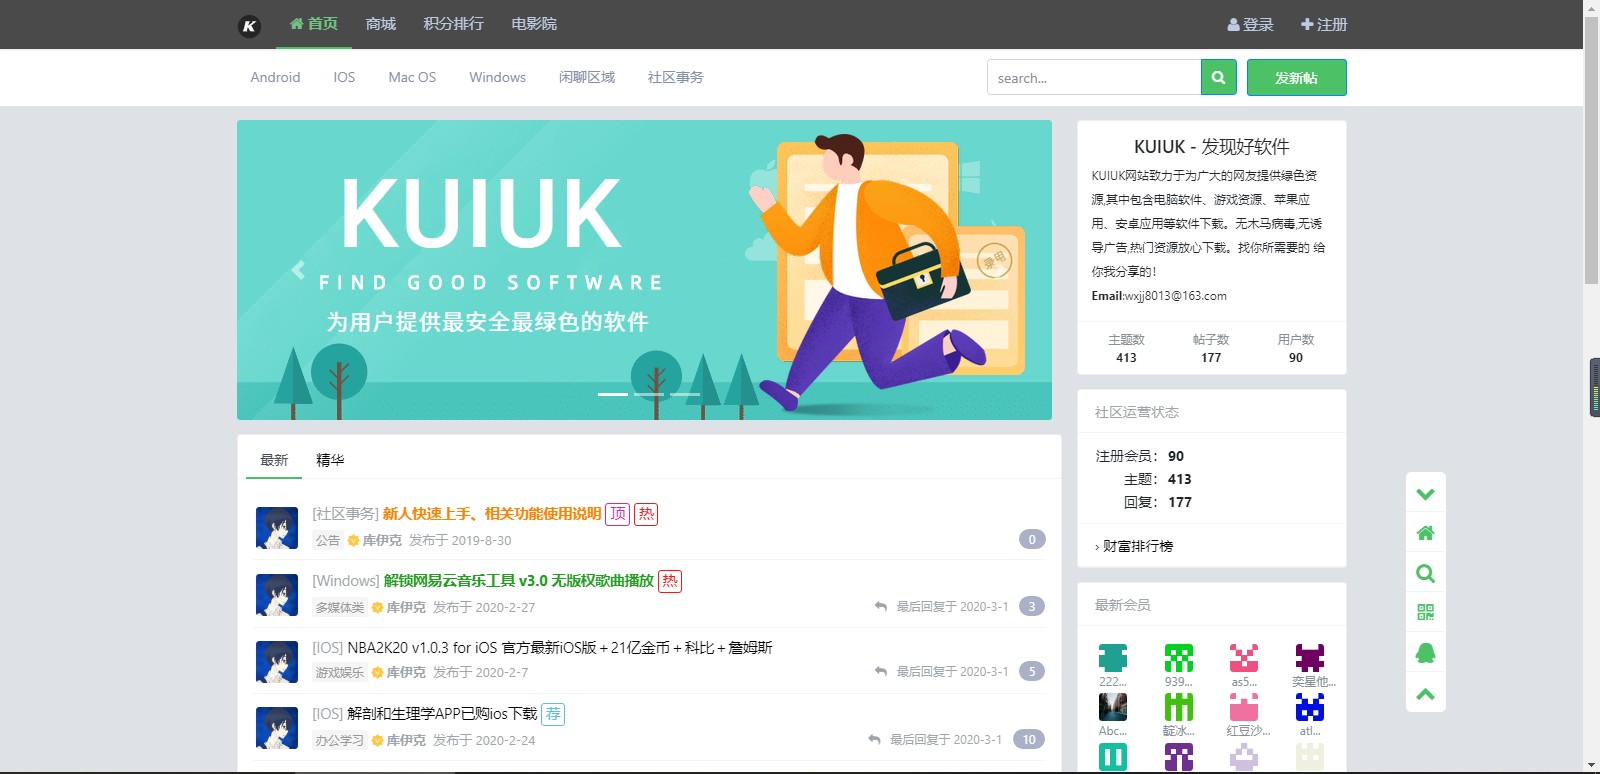Image resolution: width=1600 pixels, height=774 pixels.
Task: Click floating search magnifier icon
Action: (x=1426, y=573)
